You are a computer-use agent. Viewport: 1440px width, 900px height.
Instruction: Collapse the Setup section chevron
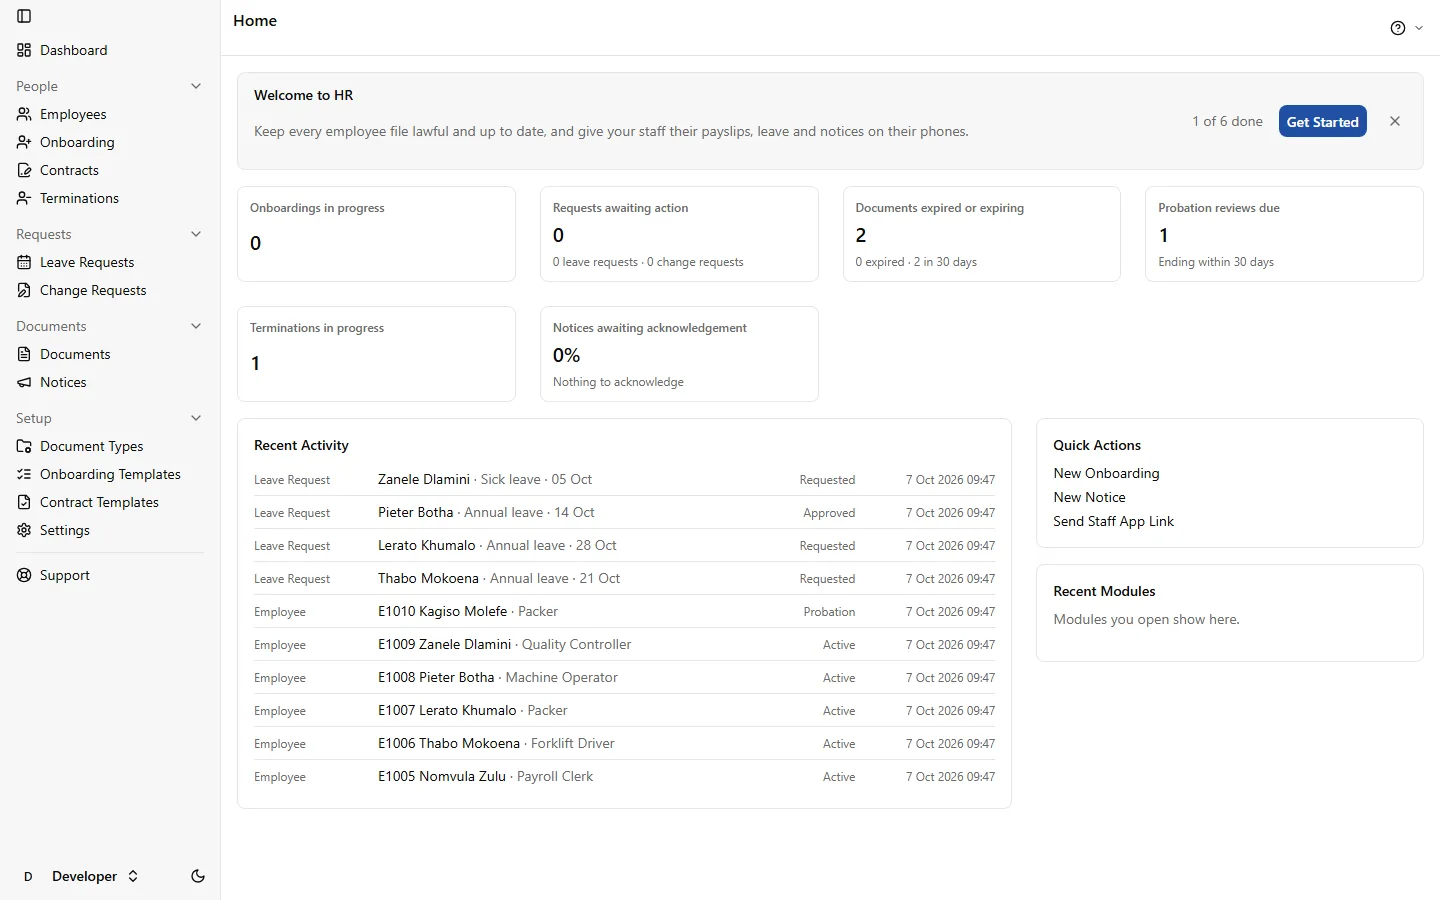196,418
